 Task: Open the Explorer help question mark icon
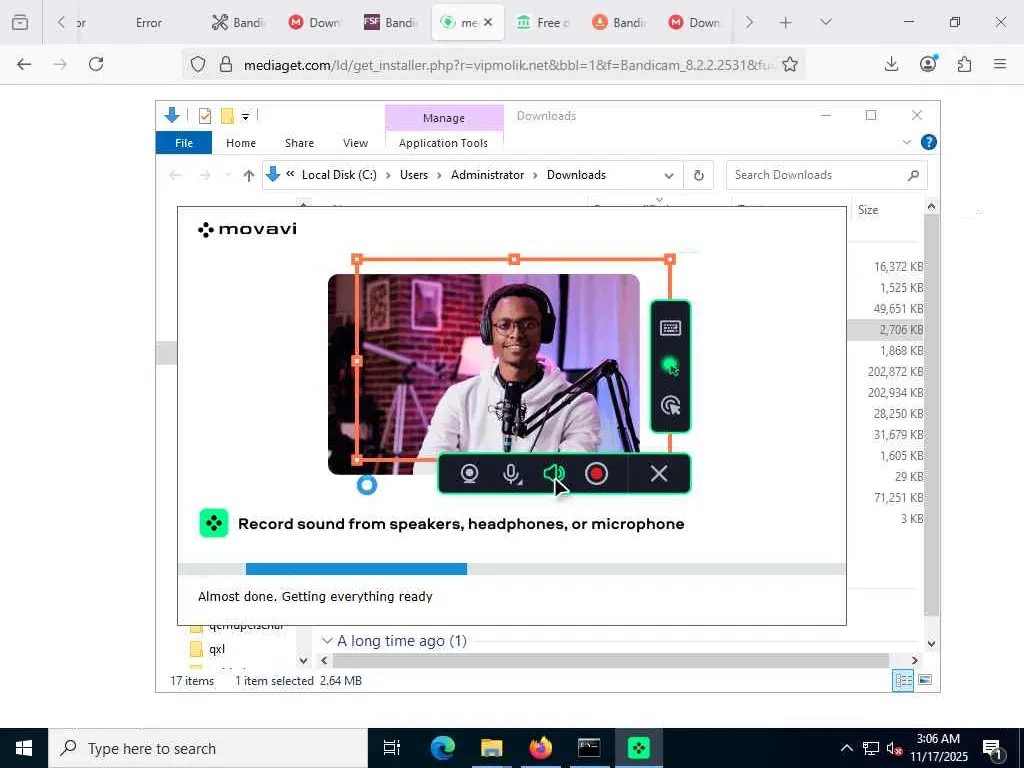(x=928, y=142)
